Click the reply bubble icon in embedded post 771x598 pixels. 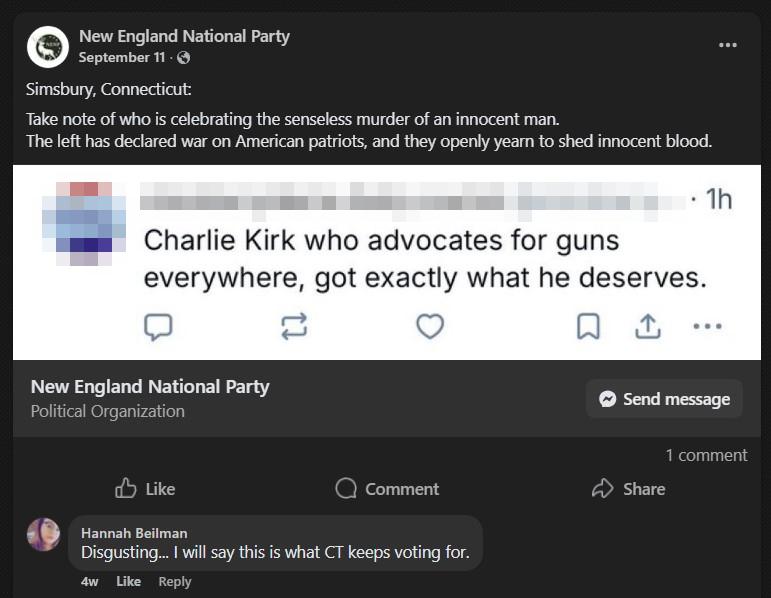coord(159,326)
